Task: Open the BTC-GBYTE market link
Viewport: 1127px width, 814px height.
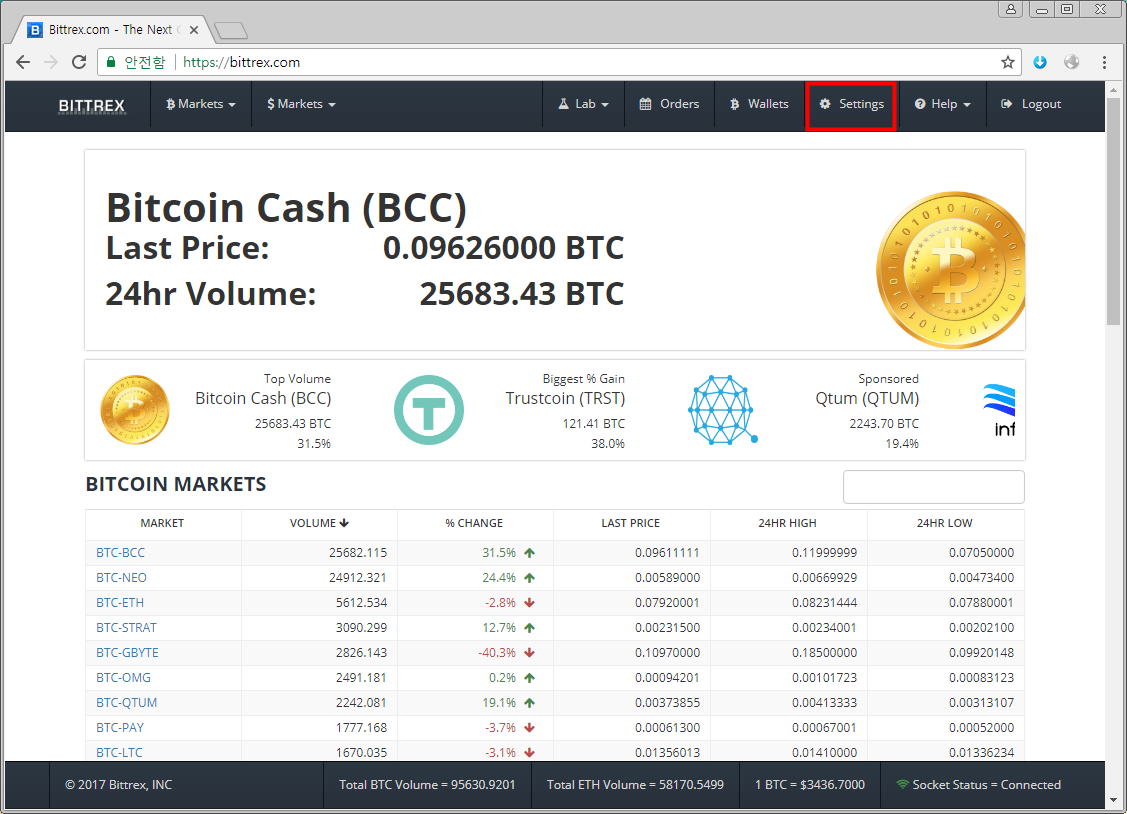Action: (127, 653)
